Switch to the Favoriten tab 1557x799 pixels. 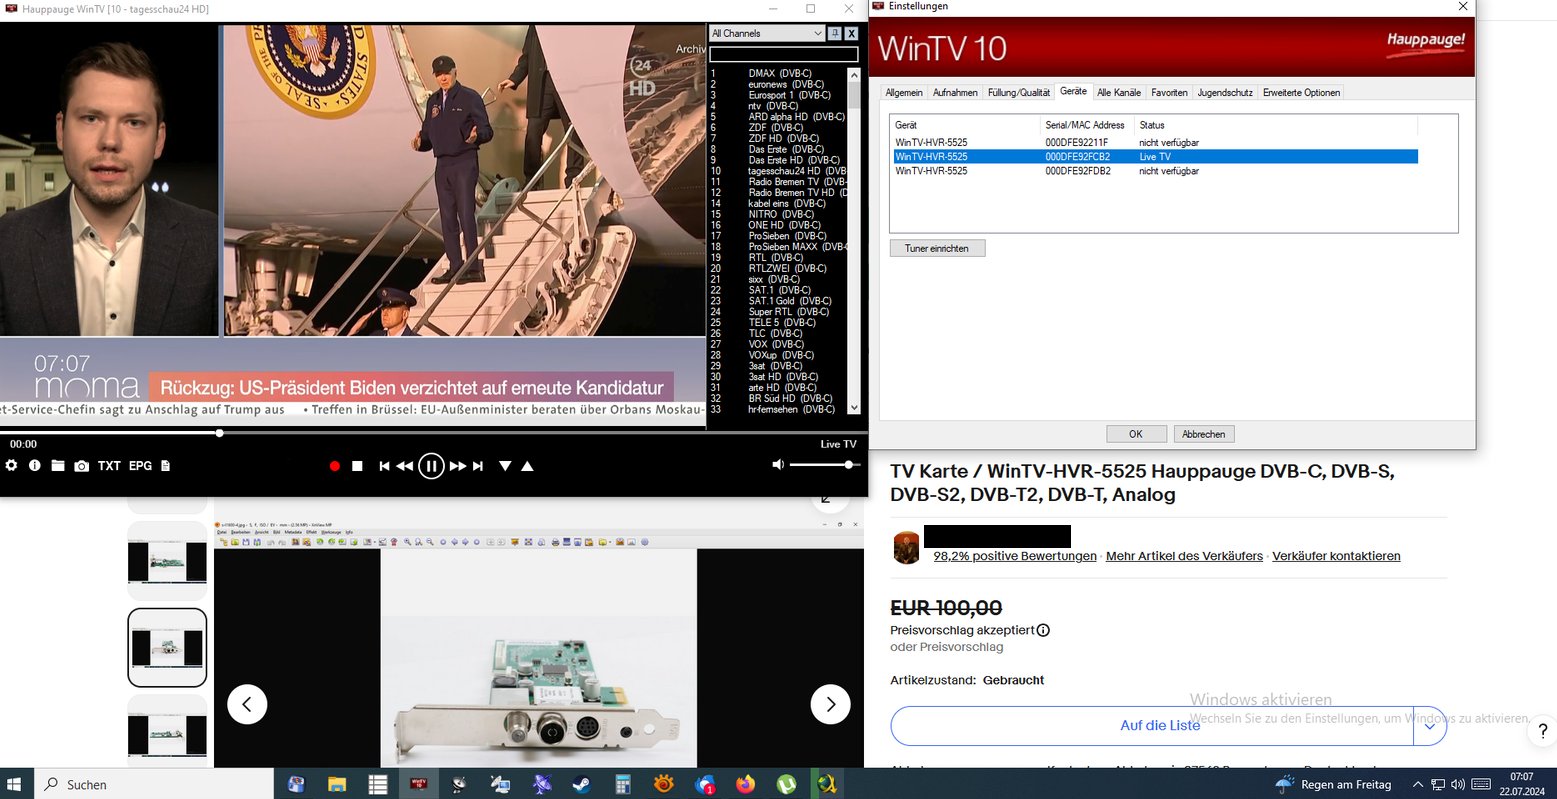pos(1169,93)
